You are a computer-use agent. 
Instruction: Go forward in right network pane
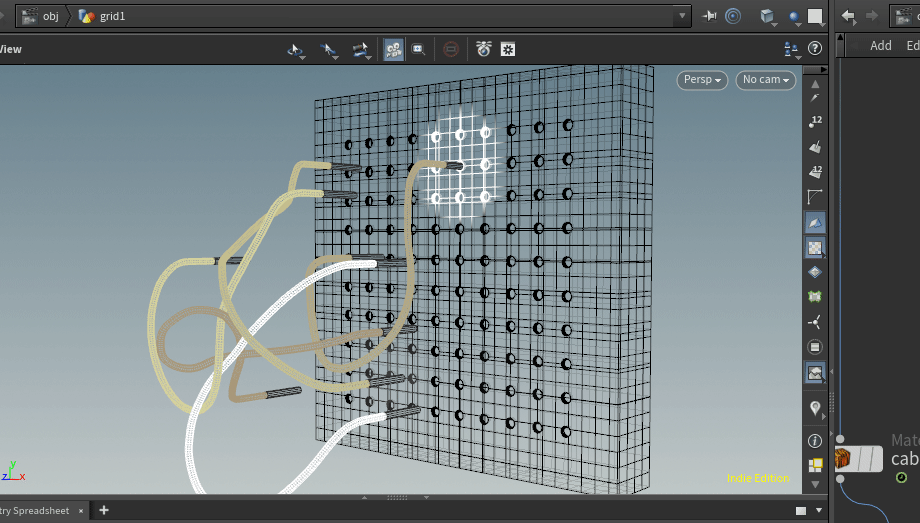tap(872, 16)
